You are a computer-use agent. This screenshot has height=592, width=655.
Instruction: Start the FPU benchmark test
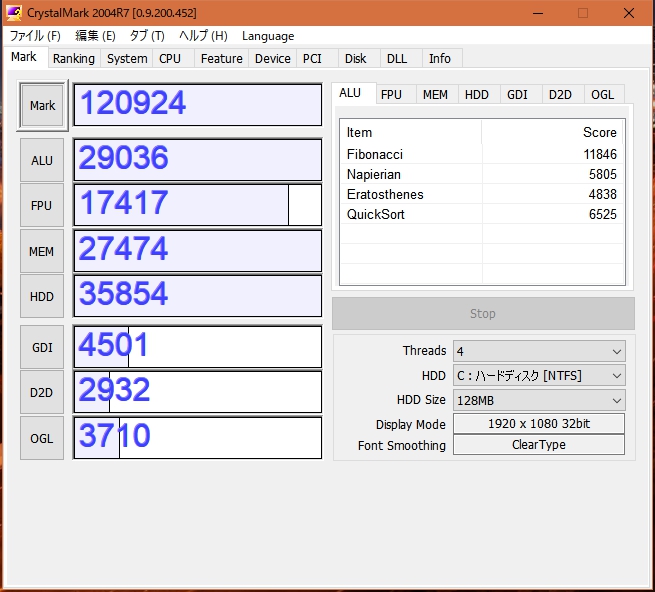pos(42,205)
